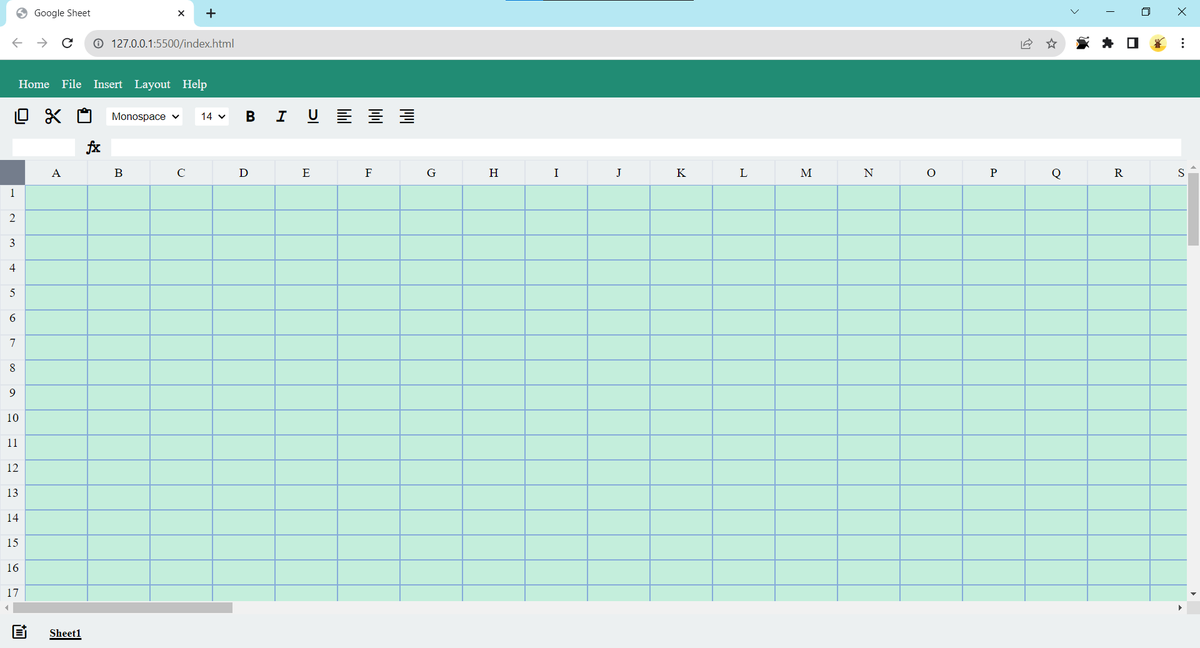Viewport: 1200px width, 648px height.
Task: Close the Google Sheet browser tab
Action: point(181,13)
